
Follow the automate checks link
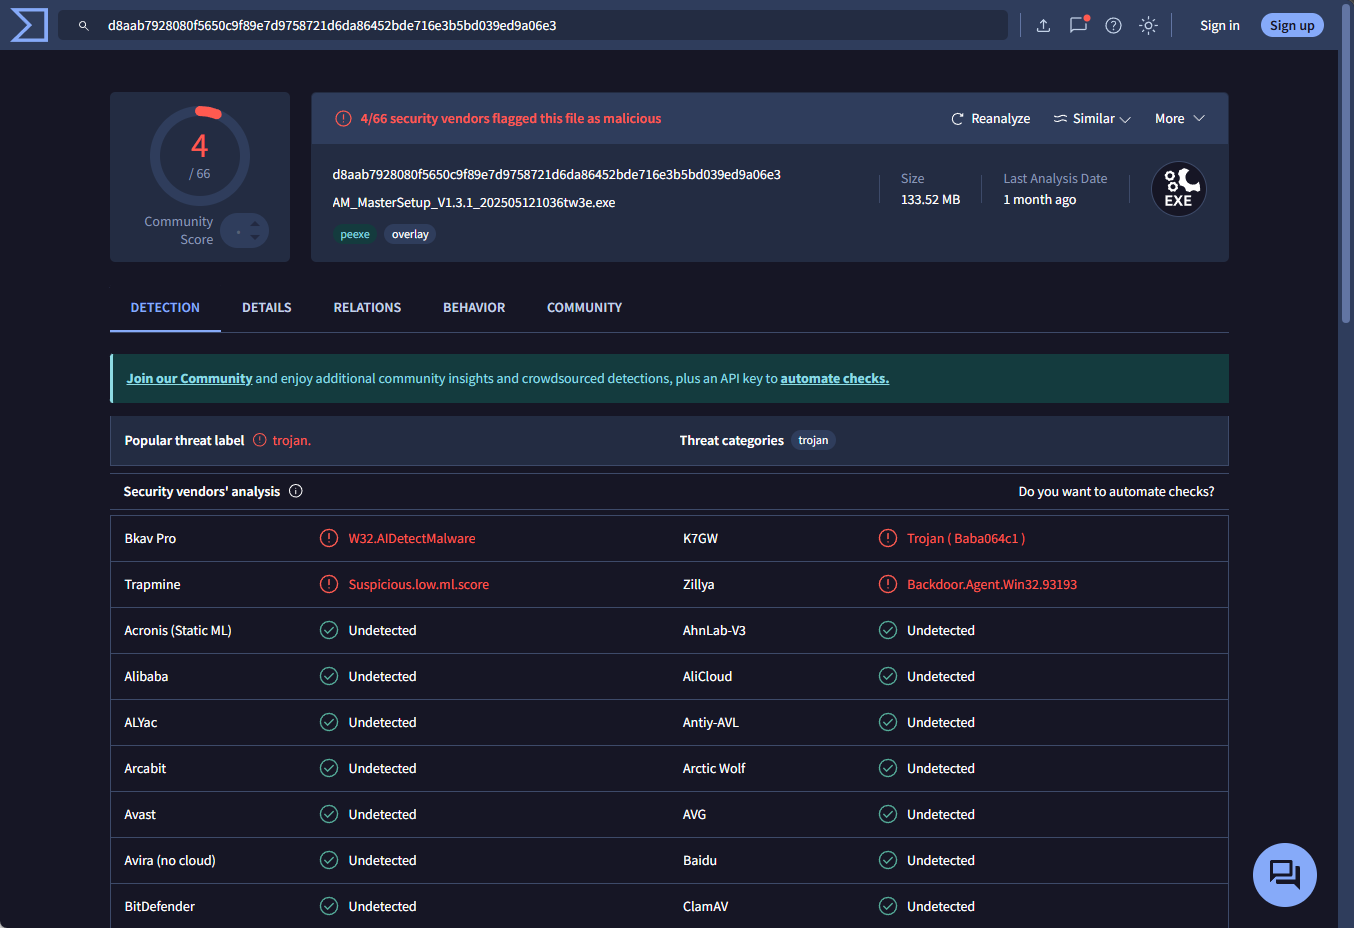point(834,379)
